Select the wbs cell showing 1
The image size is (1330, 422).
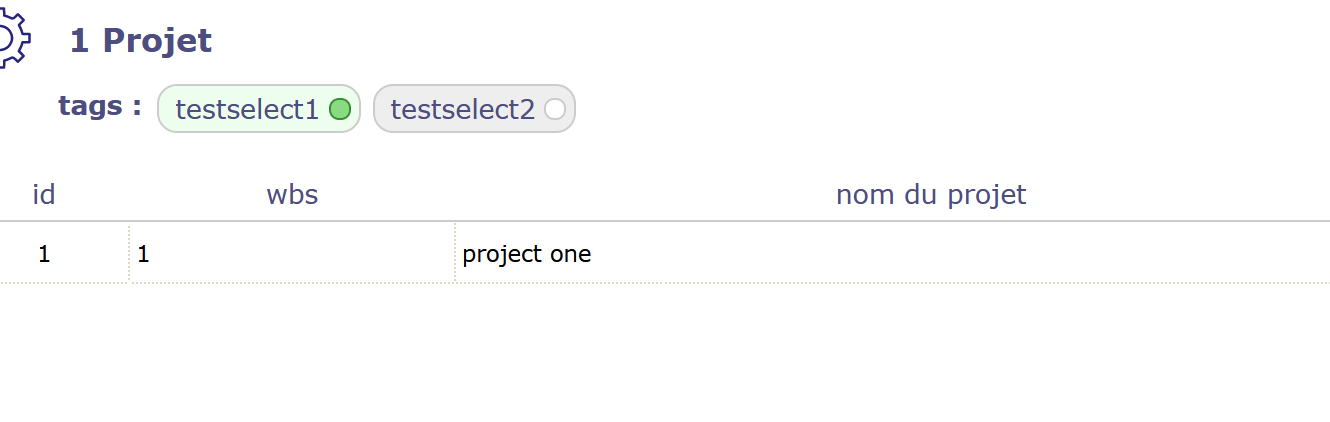(144, 254)
